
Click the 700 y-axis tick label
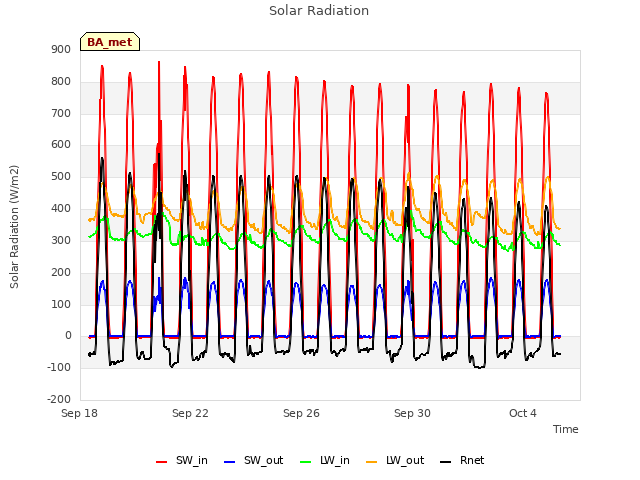click(x=61, y=113)
